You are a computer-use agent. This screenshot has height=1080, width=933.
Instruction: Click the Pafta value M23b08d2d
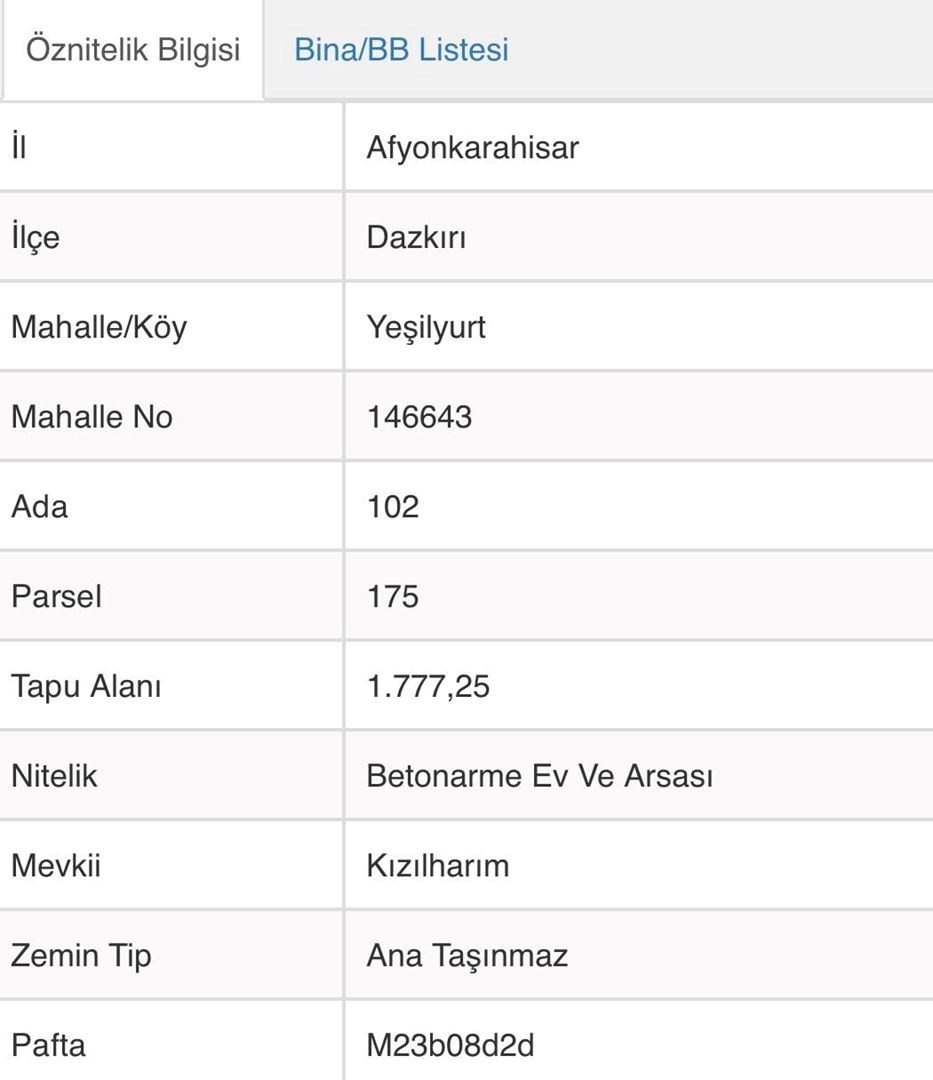tap(450, 1045)
